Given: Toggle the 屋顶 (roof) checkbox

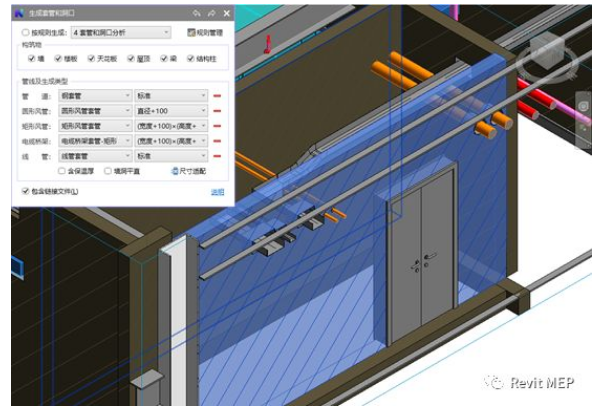Looking at the screenshot, I should coord(131,59).
